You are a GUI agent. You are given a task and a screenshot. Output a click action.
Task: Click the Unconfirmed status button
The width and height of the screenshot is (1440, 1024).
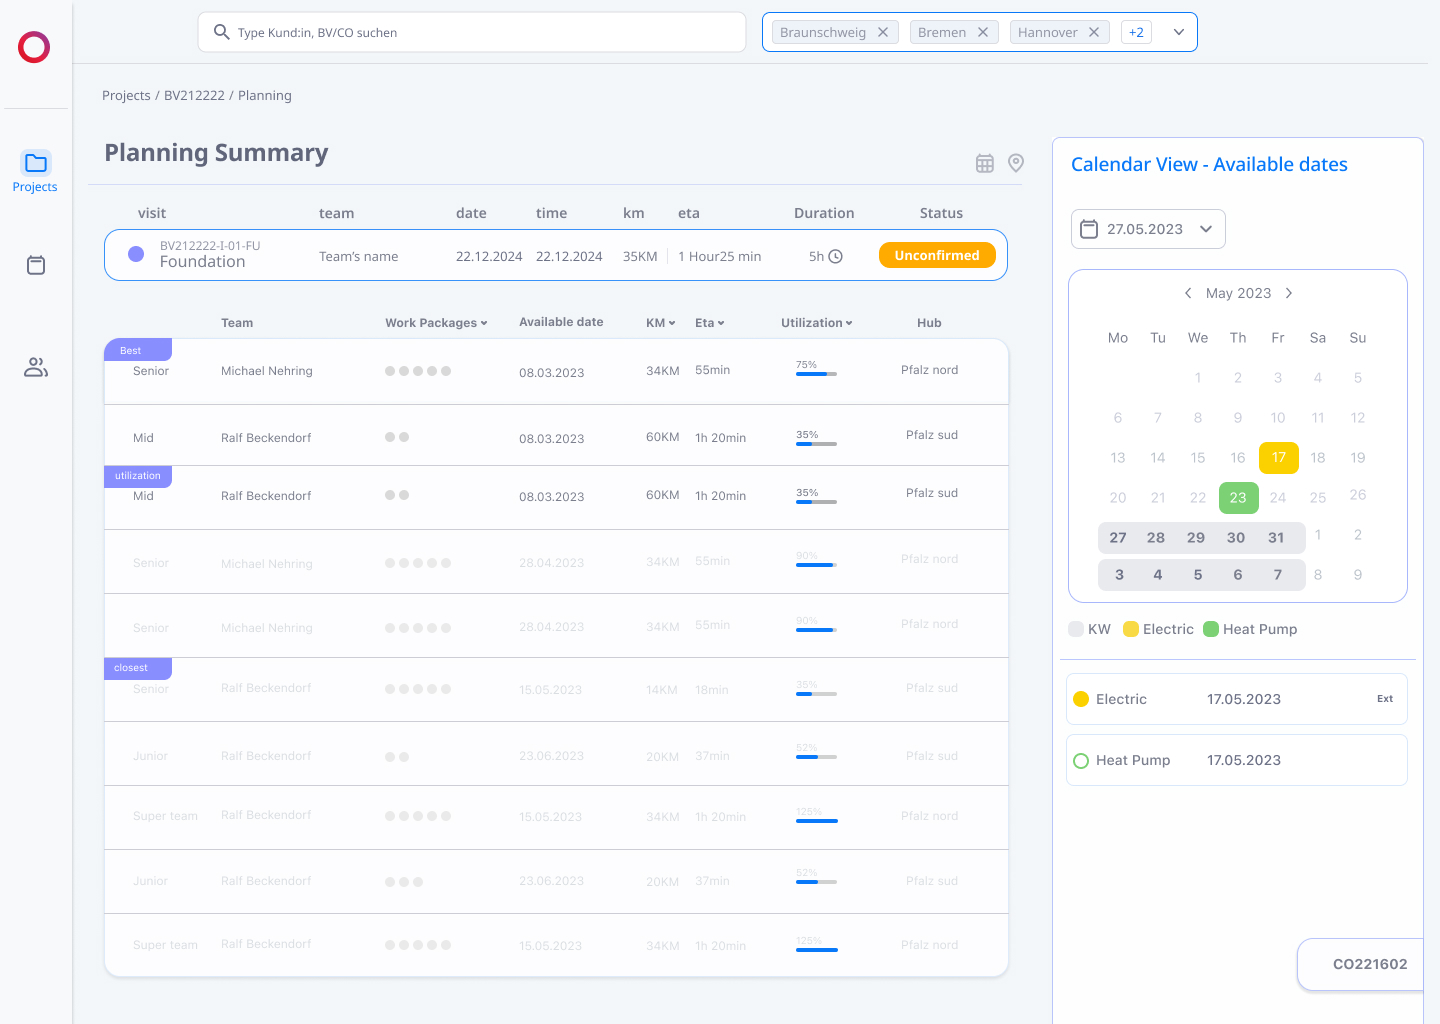(x=937, y=255)
